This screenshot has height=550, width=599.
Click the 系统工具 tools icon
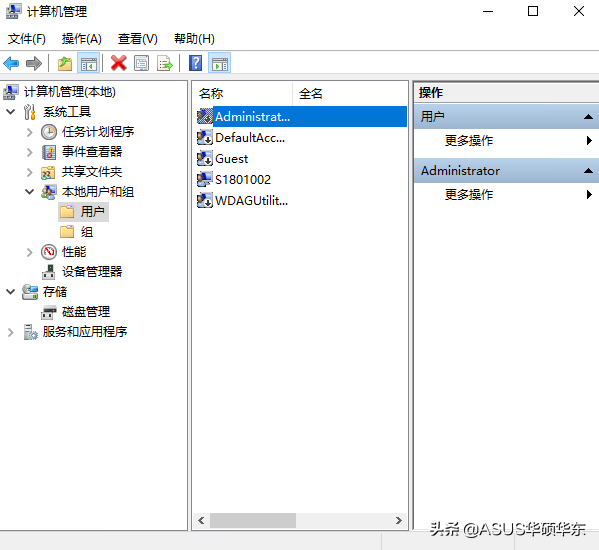tap(30, 112)
